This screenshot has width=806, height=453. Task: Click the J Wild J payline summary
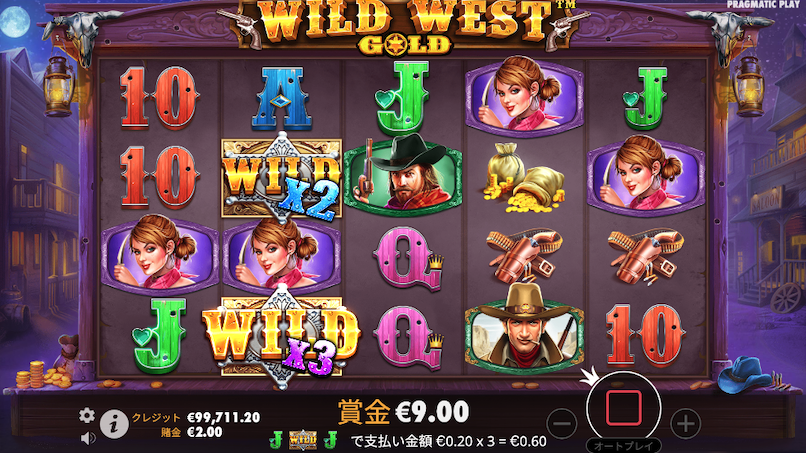[303, 440]
